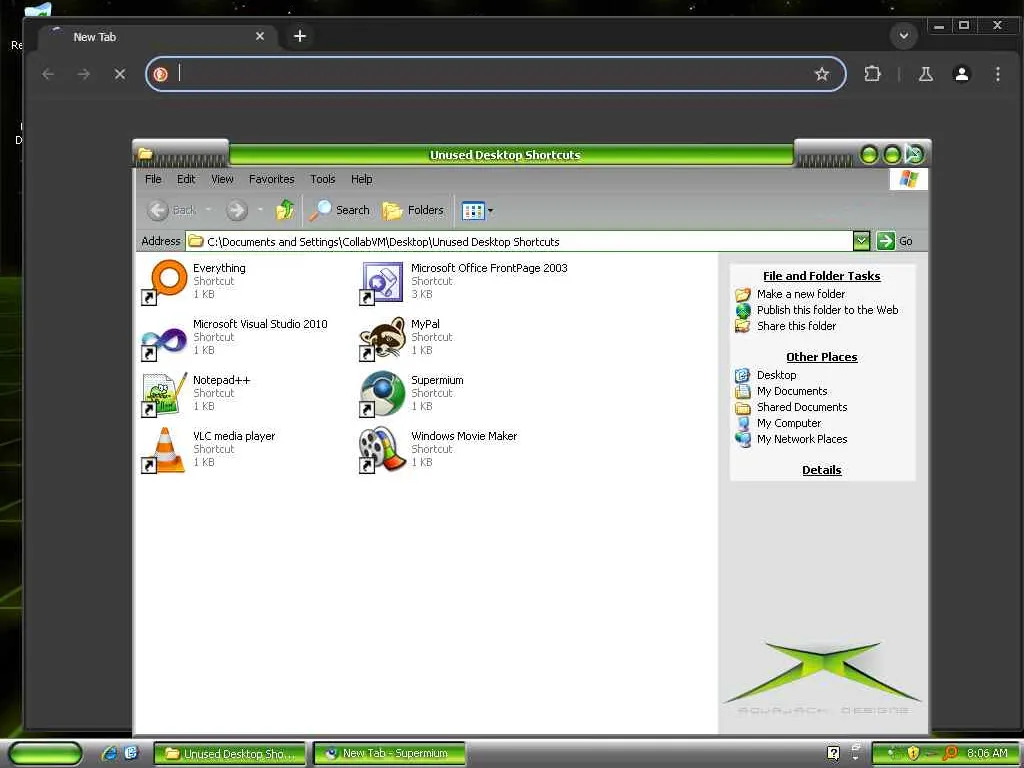The image size is (1024, 768).
Task: Select the Microsoft Office FrontPage 2003 icon
Action: [x=382, y=282]
